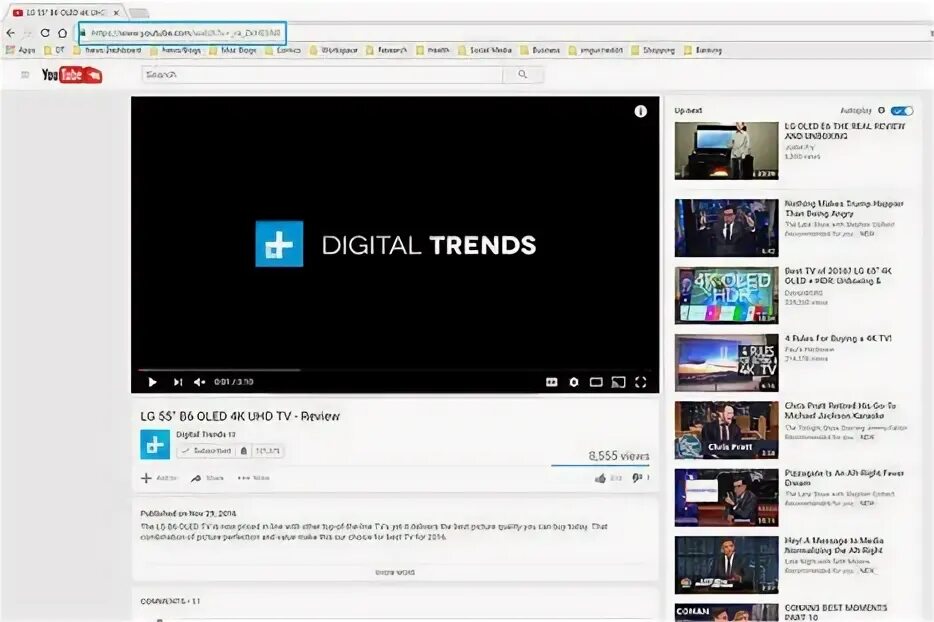This screenshot has width=934, height=622.
Task: Click the Add to plus button
Action: coord(159,478)
